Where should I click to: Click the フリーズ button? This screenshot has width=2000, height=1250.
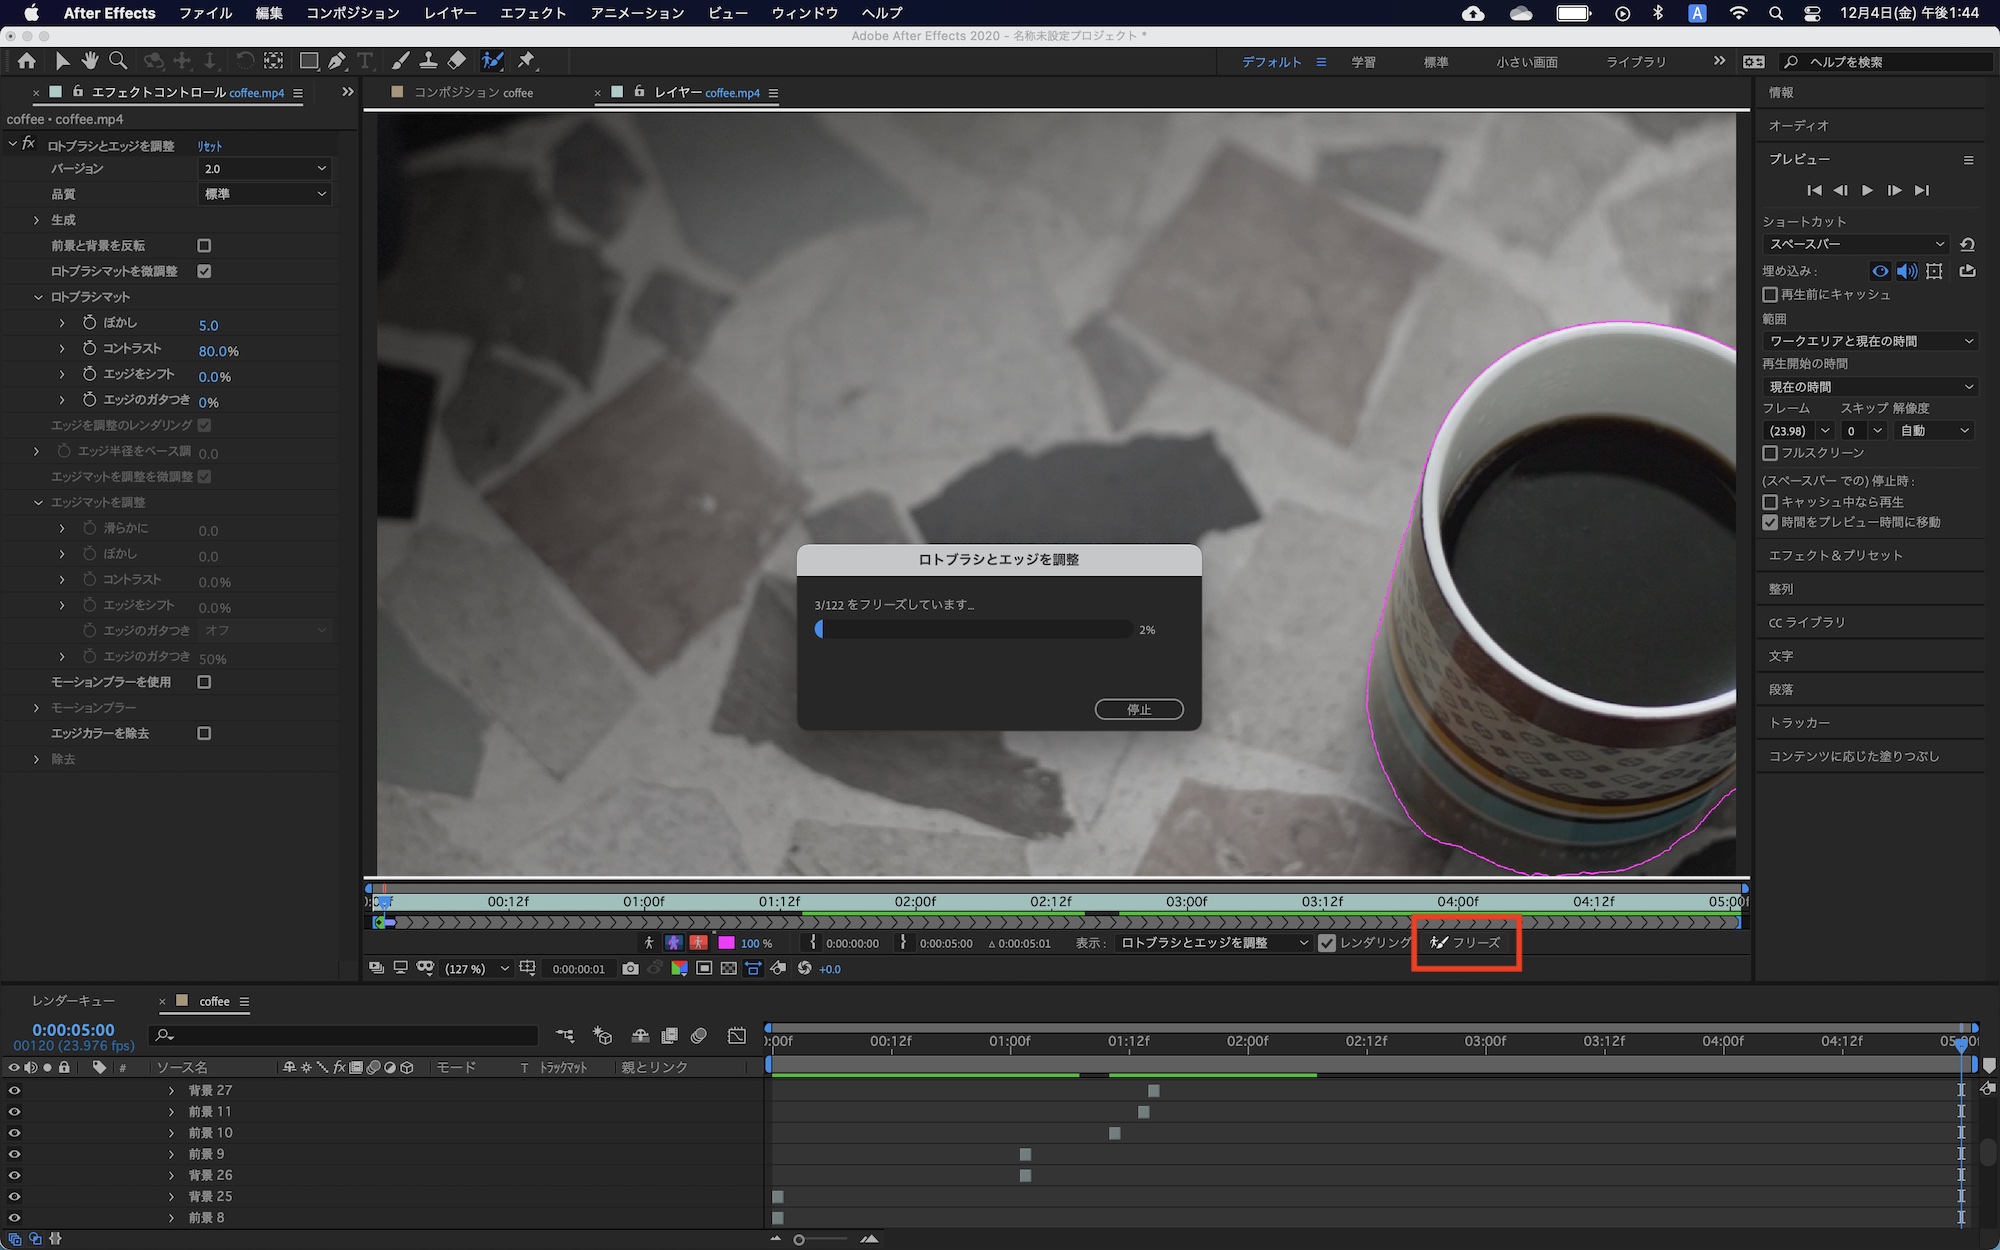(1466, 942)
